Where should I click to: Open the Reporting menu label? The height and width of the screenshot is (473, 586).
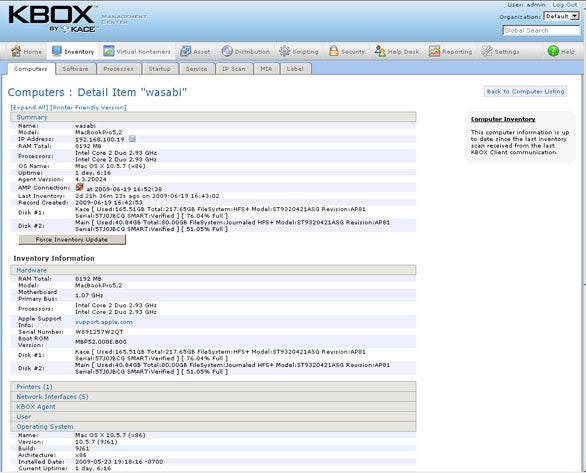pyautogui.click(x=457, y=52)
